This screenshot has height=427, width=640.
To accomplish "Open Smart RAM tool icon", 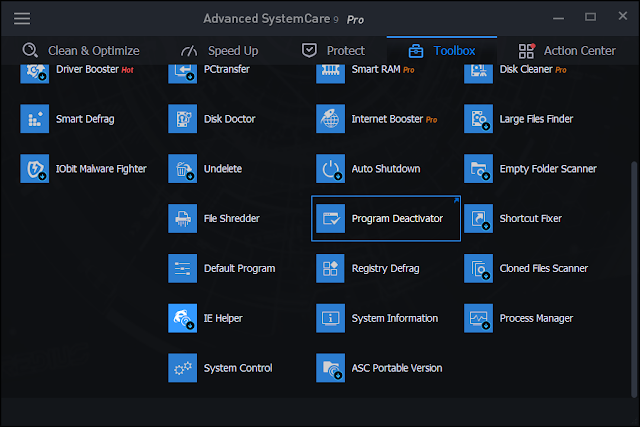I will (330, 73).
